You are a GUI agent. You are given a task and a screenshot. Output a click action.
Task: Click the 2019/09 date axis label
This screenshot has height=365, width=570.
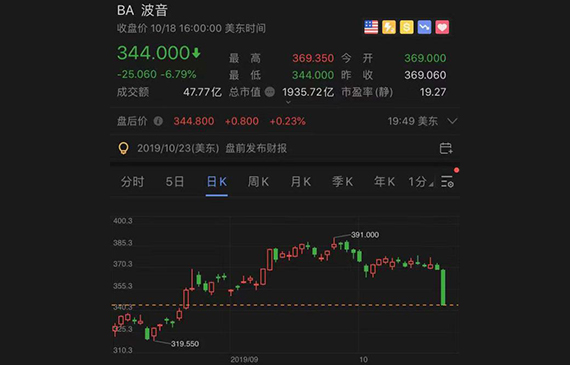(244, 360)
